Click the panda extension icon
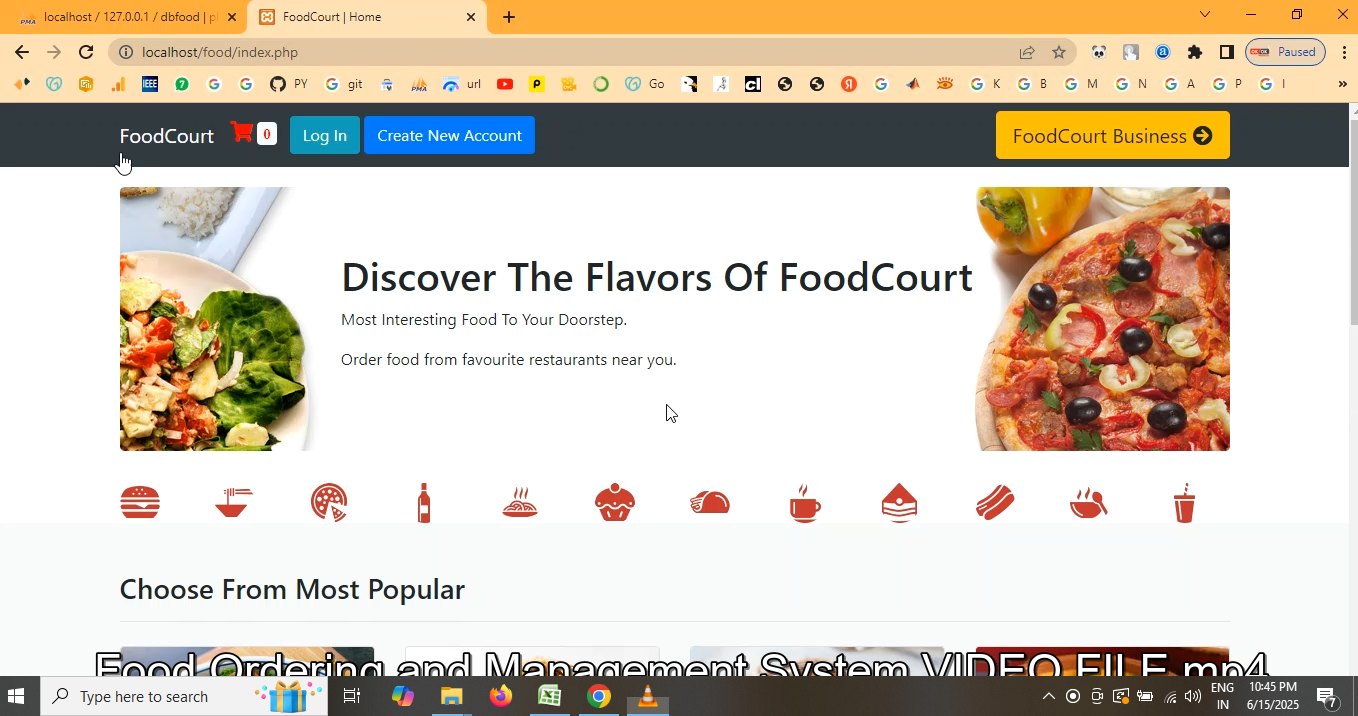This screenshot has width=1358, height=716. [1099, 52]
